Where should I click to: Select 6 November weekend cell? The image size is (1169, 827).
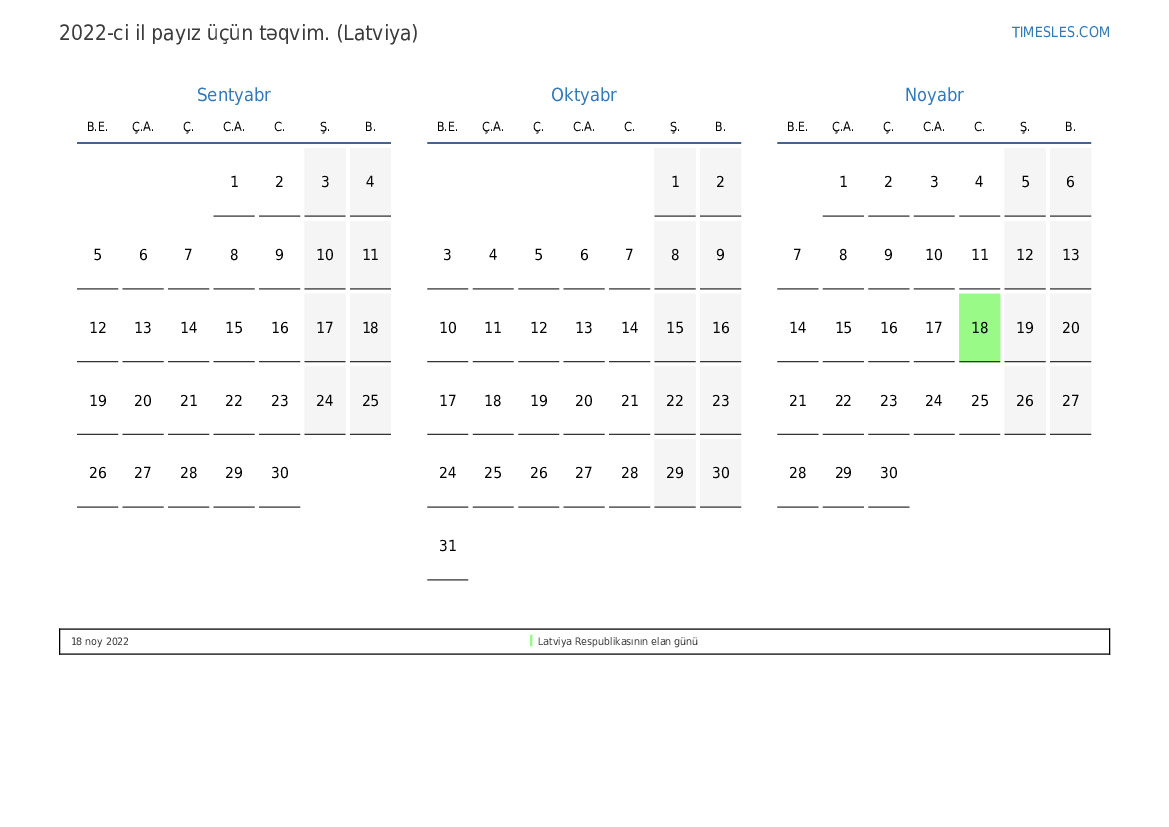tap(1070, 182)
